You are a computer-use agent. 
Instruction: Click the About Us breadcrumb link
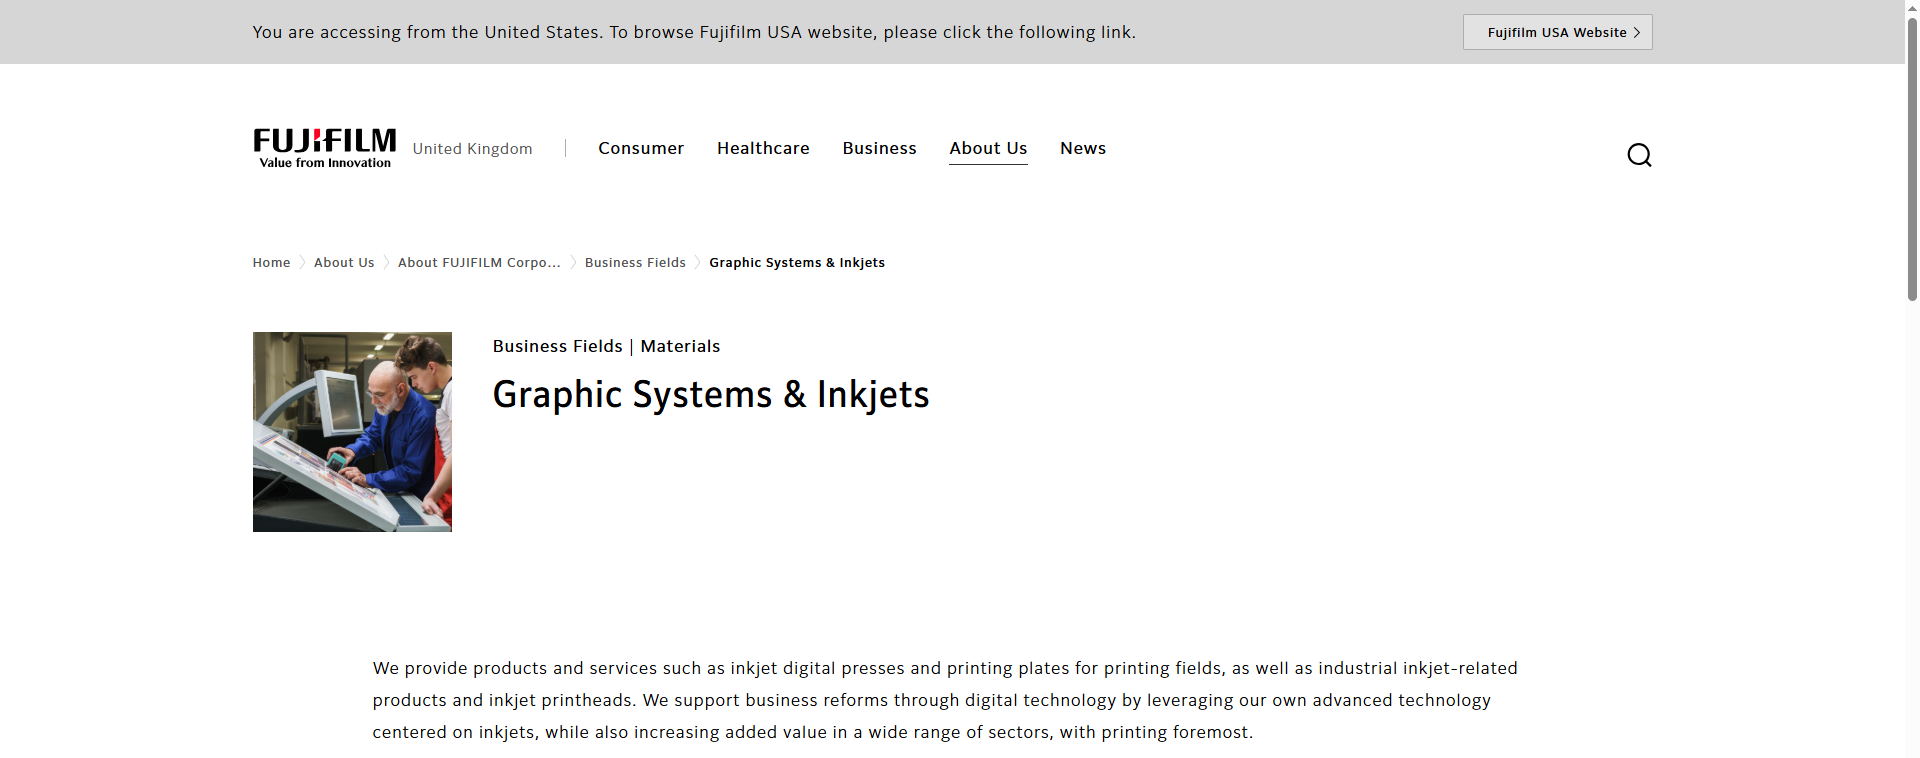coord(344,263)
